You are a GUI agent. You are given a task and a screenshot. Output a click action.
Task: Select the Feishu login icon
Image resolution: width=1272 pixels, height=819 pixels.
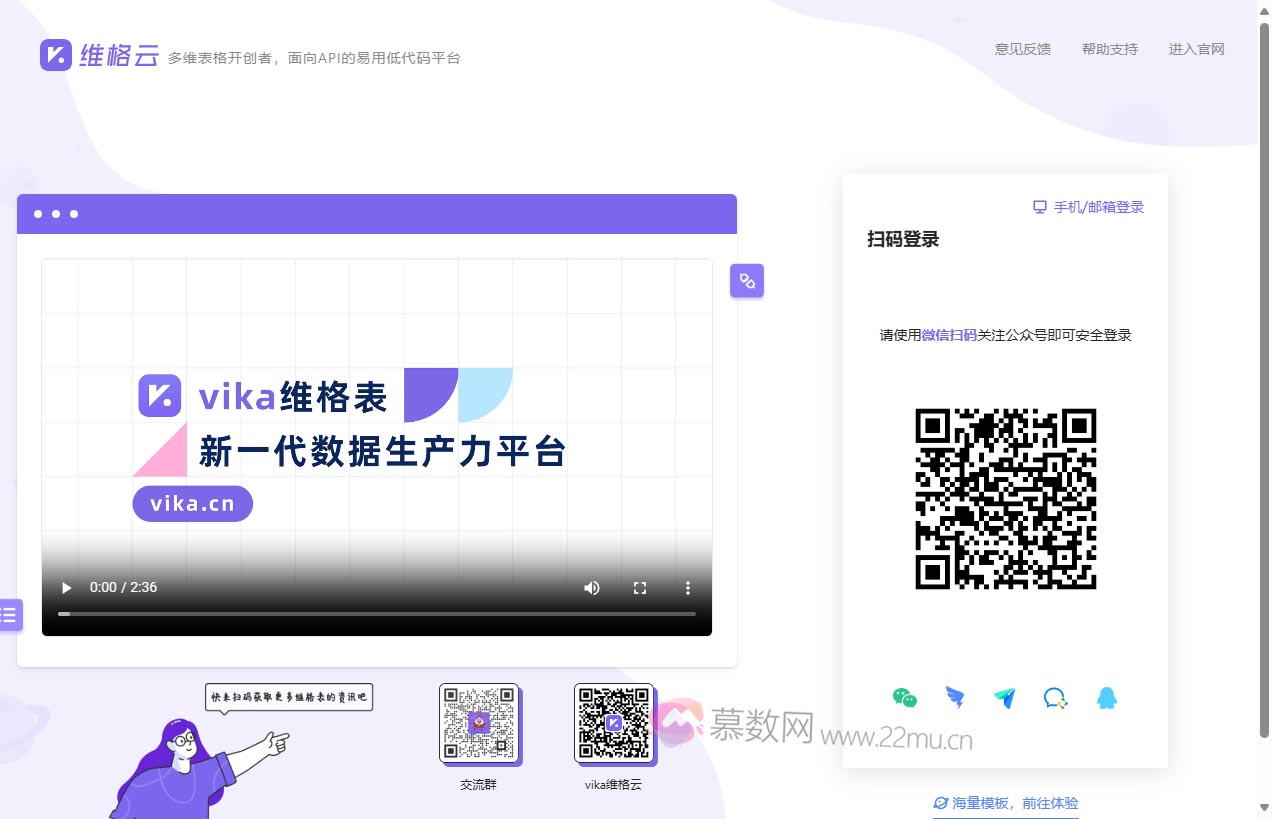pyautogui.click(x=1005, y=697)
